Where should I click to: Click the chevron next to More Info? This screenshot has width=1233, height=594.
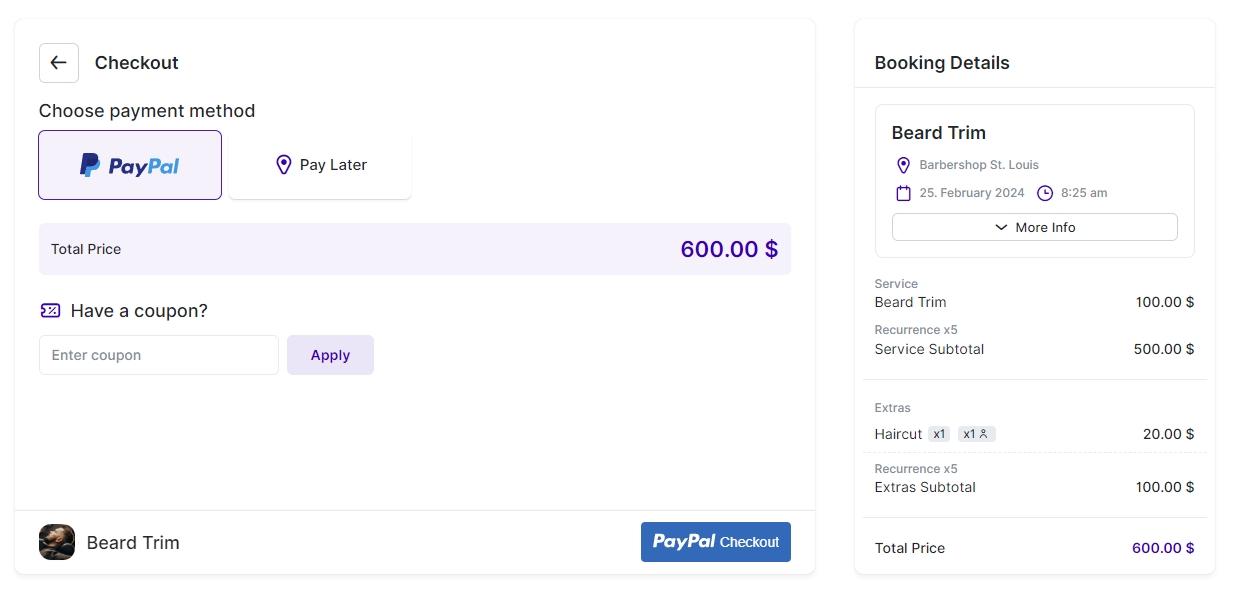click(1001, 227)
